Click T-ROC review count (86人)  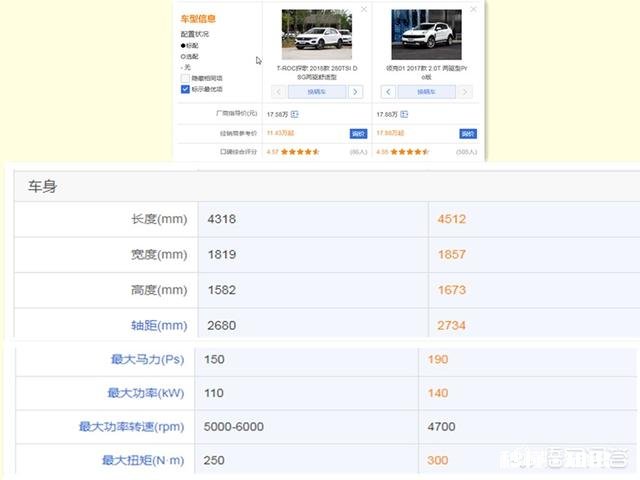(358, 152)
